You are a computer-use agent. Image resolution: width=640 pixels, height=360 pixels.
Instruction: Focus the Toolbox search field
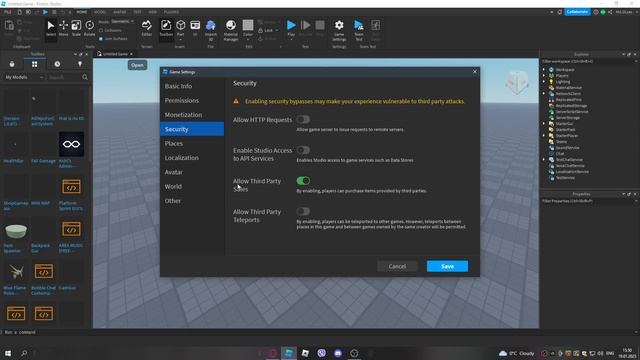point(64,77)
